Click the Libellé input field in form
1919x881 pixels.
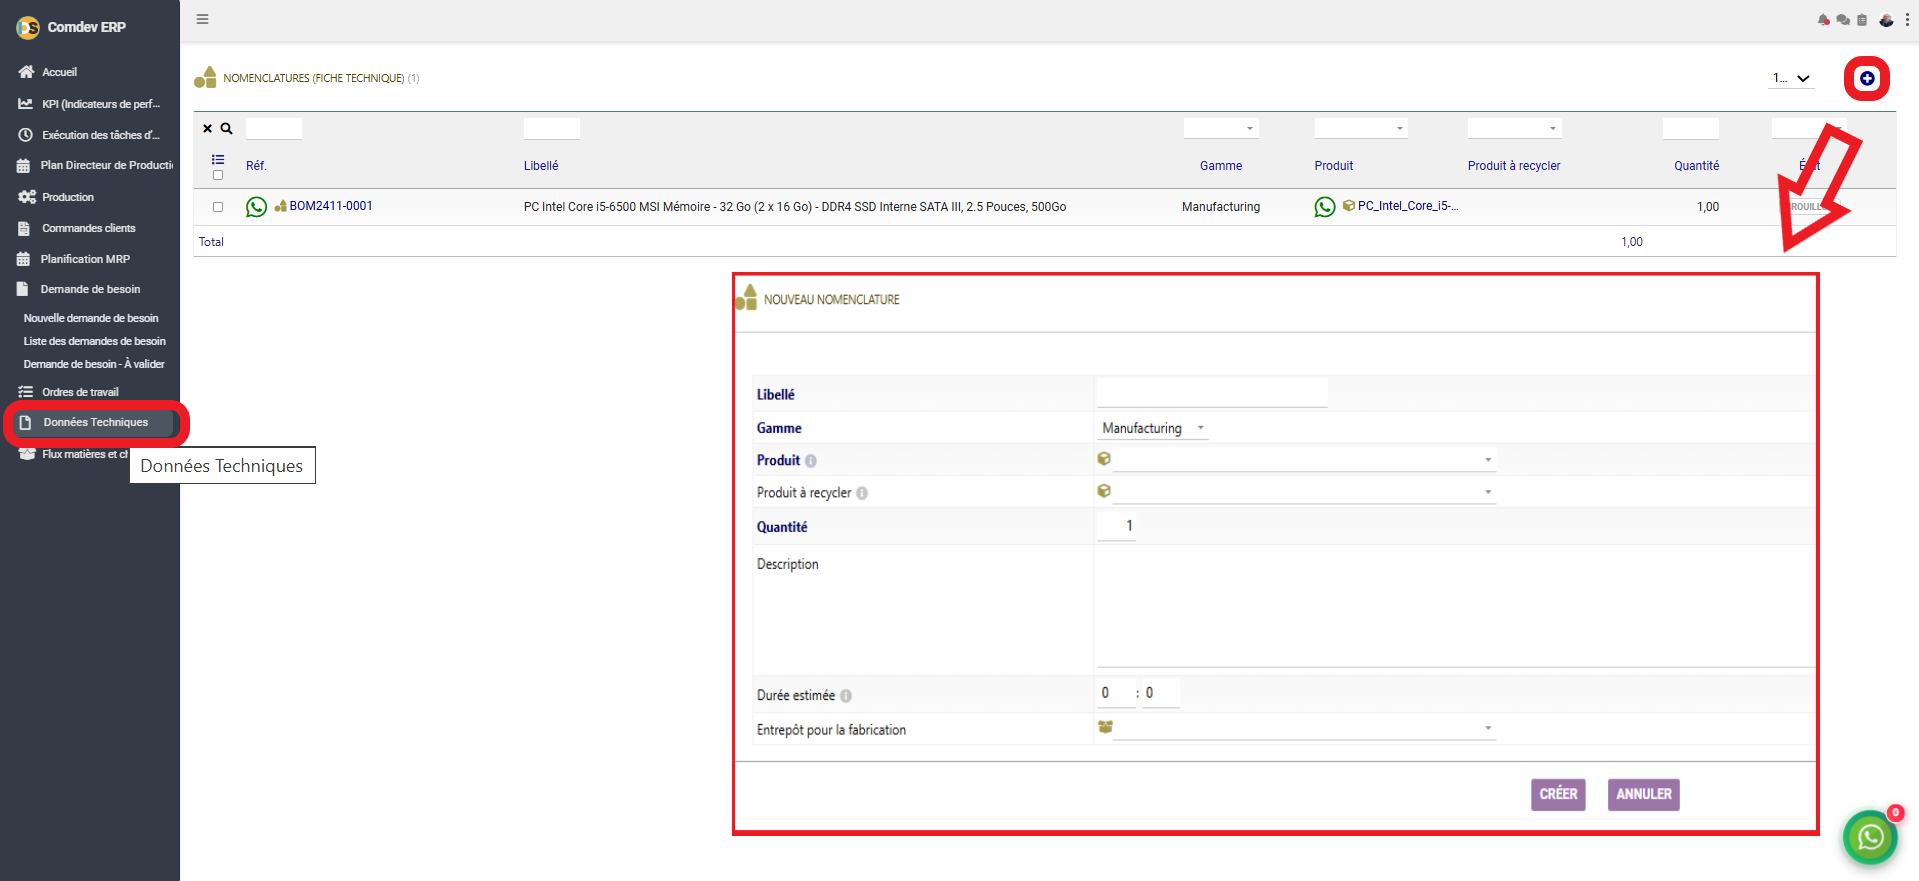coord(1212,393)
